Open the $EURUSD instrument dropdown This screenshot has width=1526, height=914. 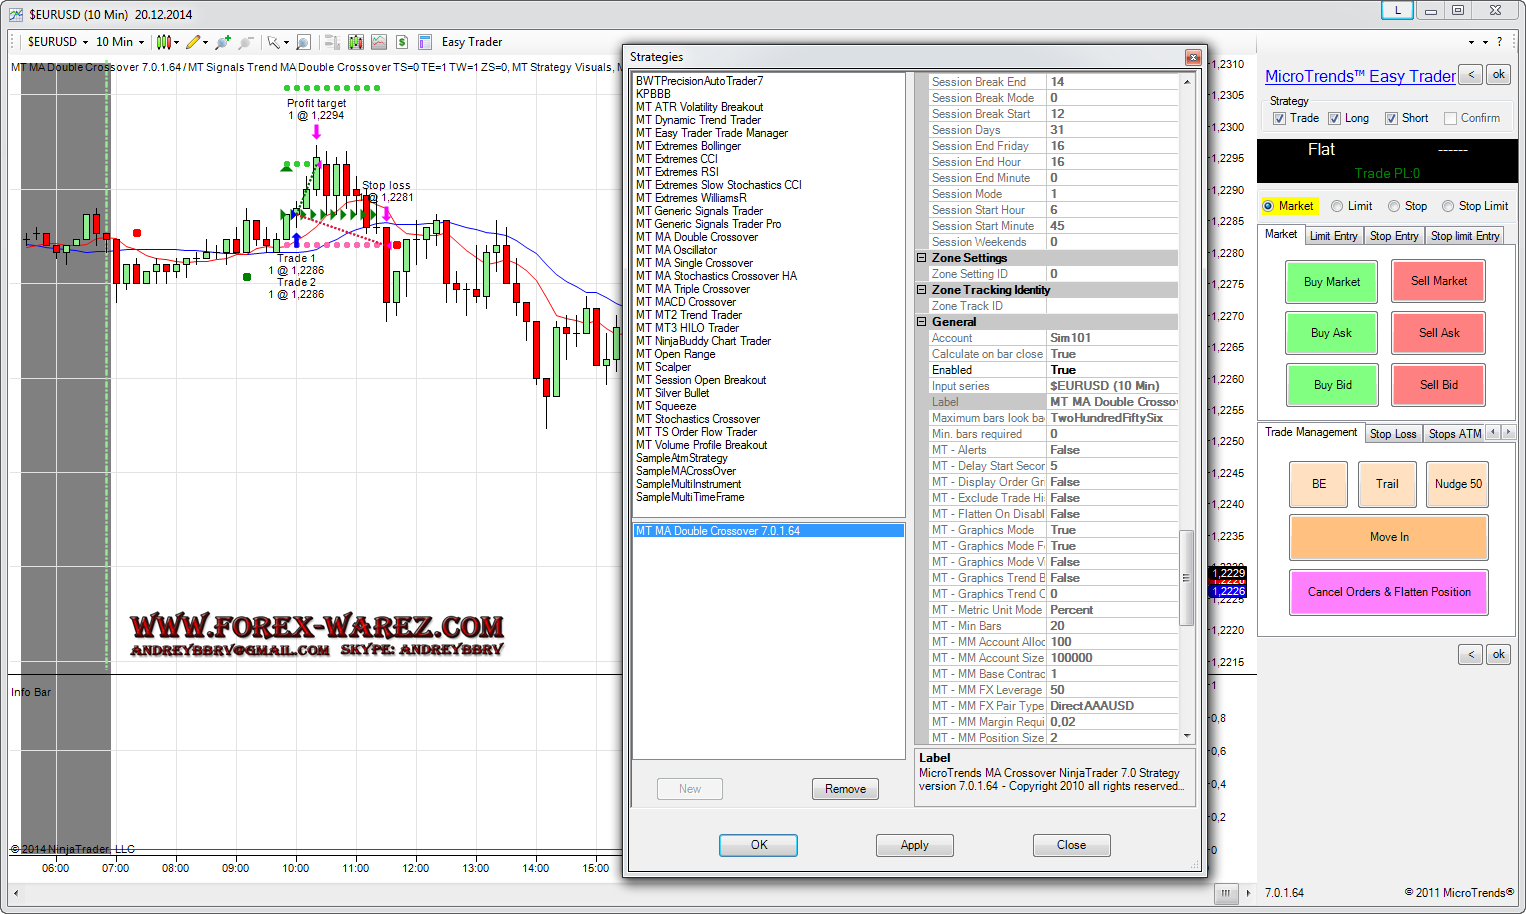[58, 42]
